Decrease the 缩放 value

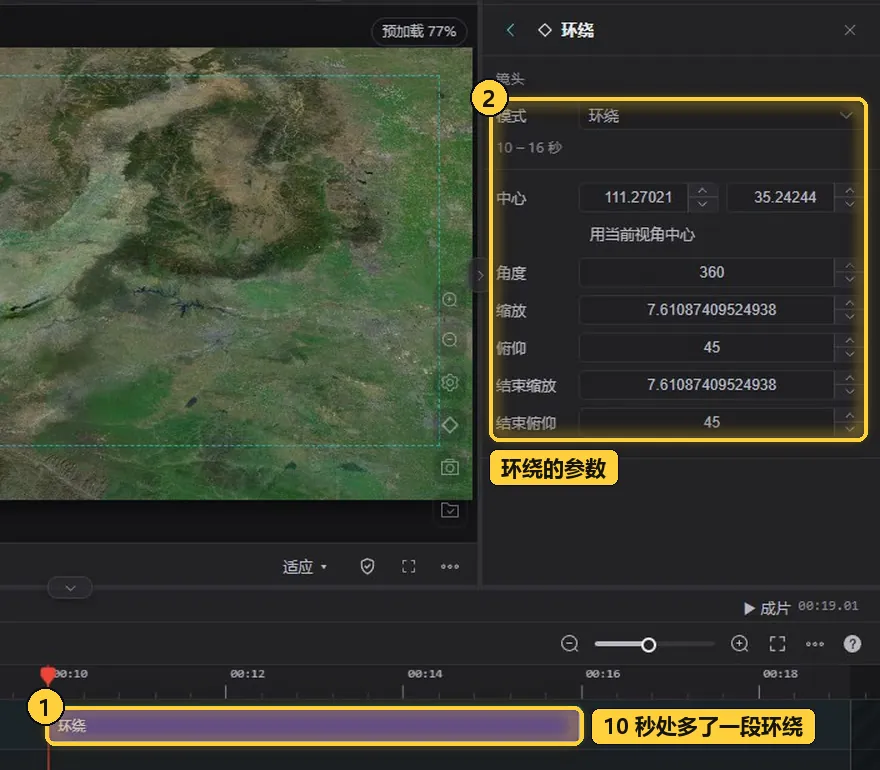849,317
